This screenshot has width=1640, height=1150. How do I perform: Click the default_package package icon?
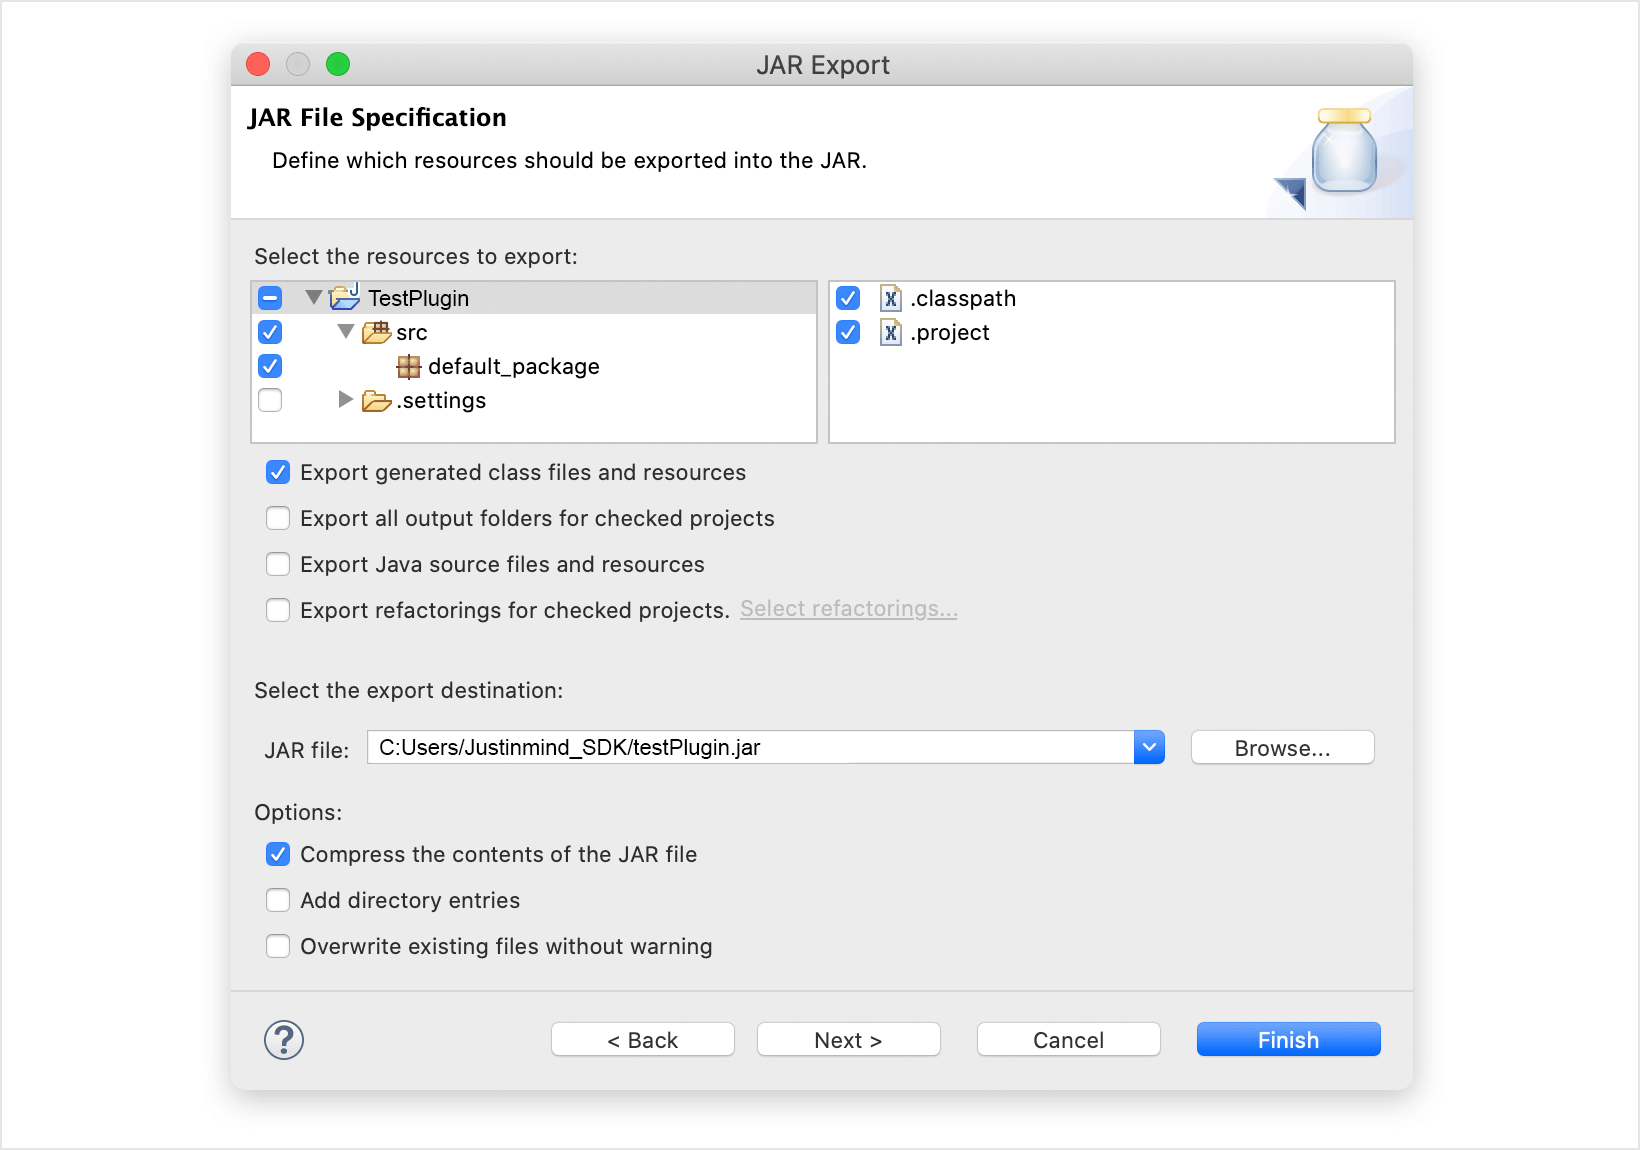click(408, 366)
